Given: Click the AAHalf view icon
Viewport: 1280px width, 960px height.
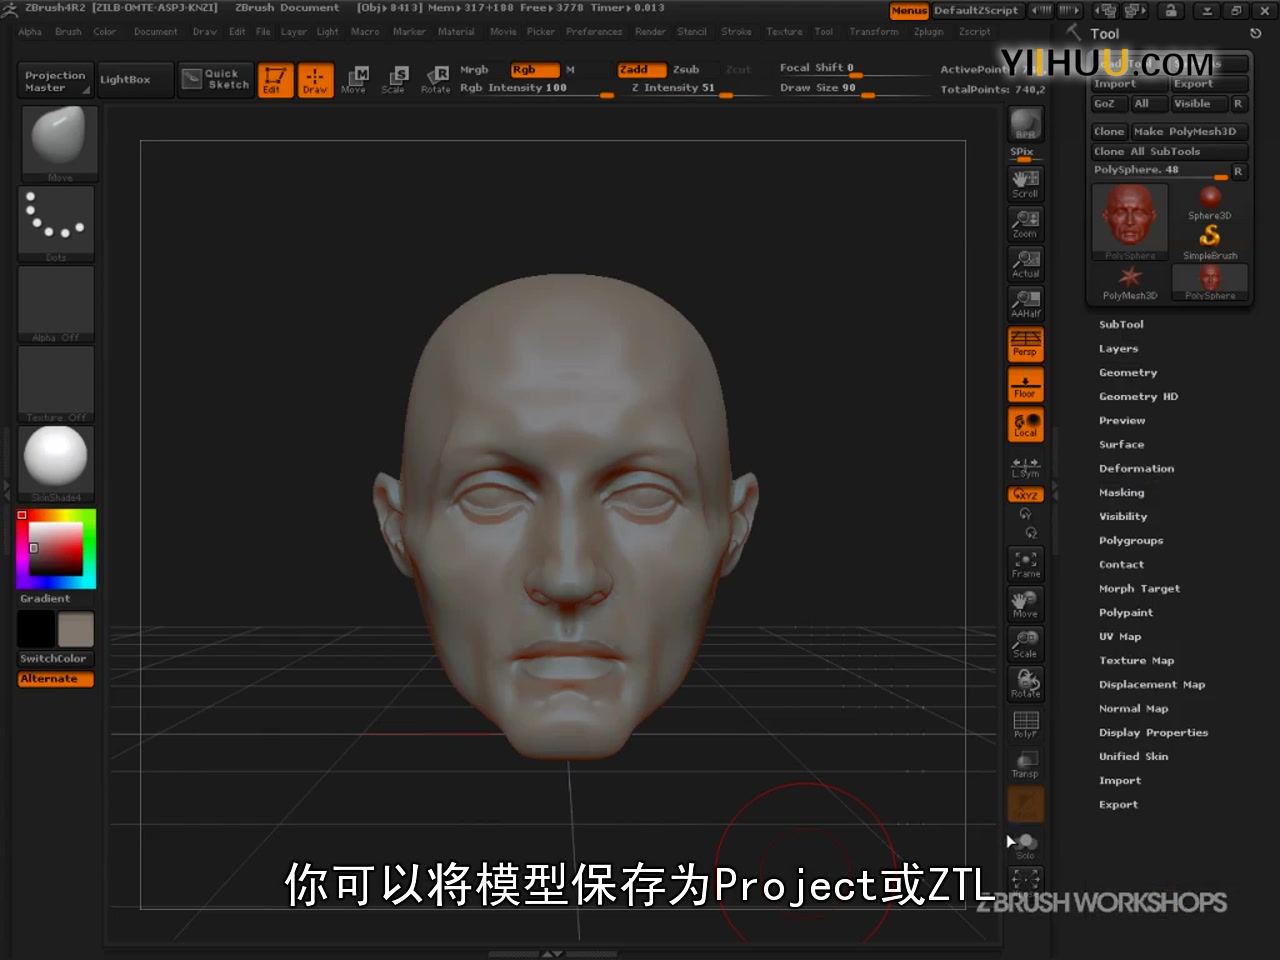Looking at the screenshot, I should (1025, 303).
